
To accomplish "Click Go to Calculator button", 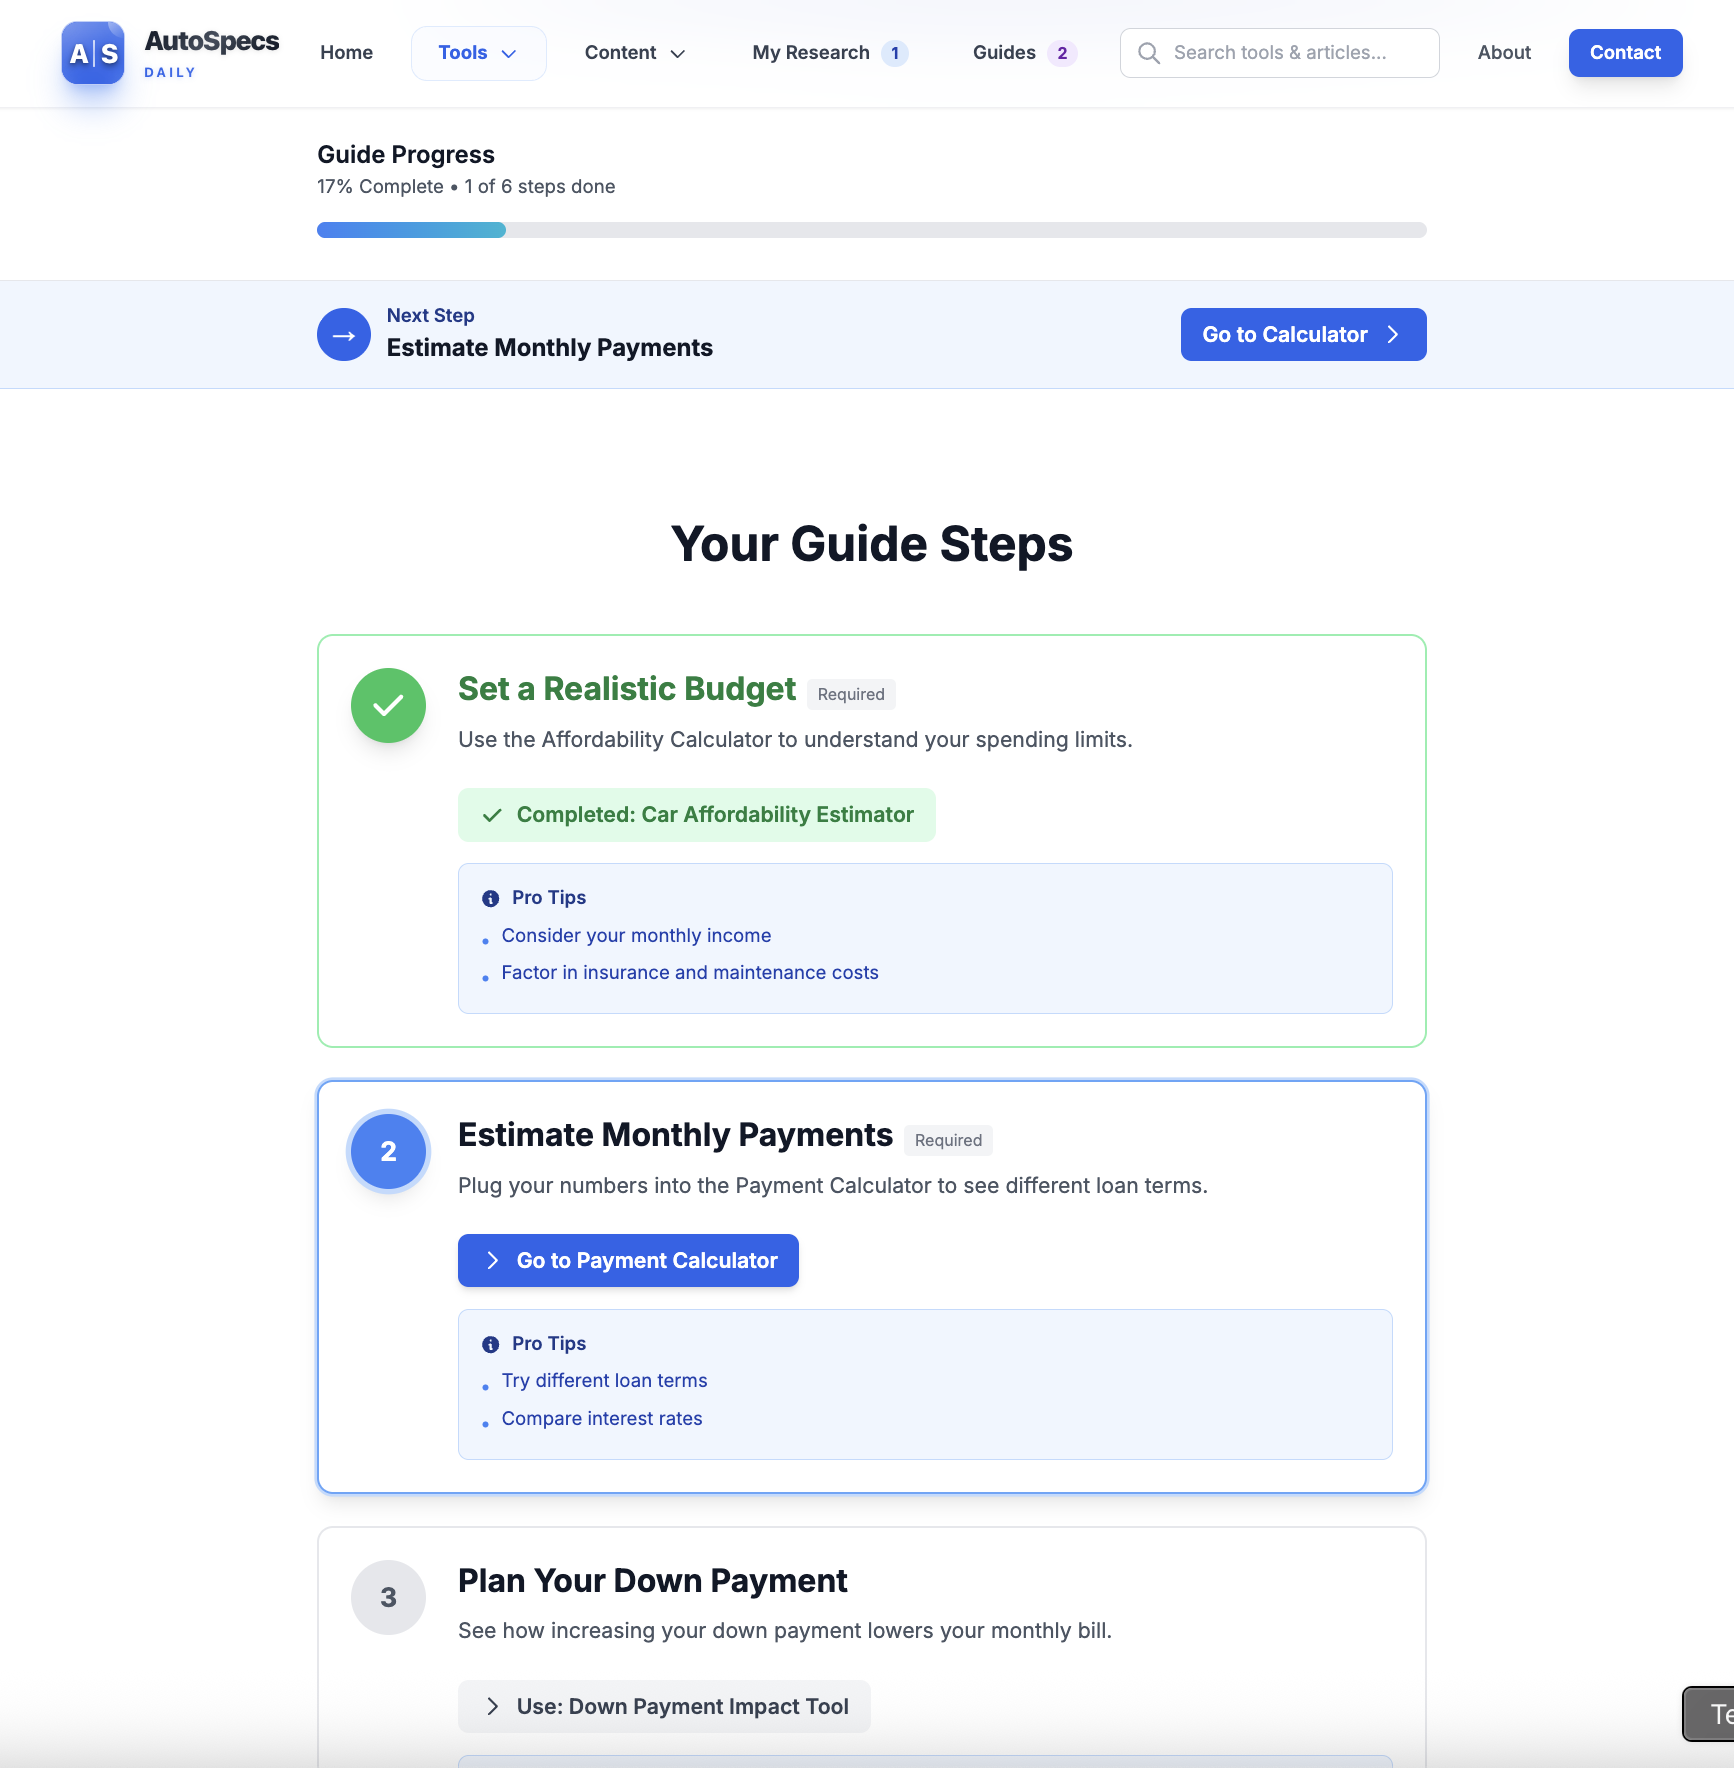I will (x=1302, y=335).
